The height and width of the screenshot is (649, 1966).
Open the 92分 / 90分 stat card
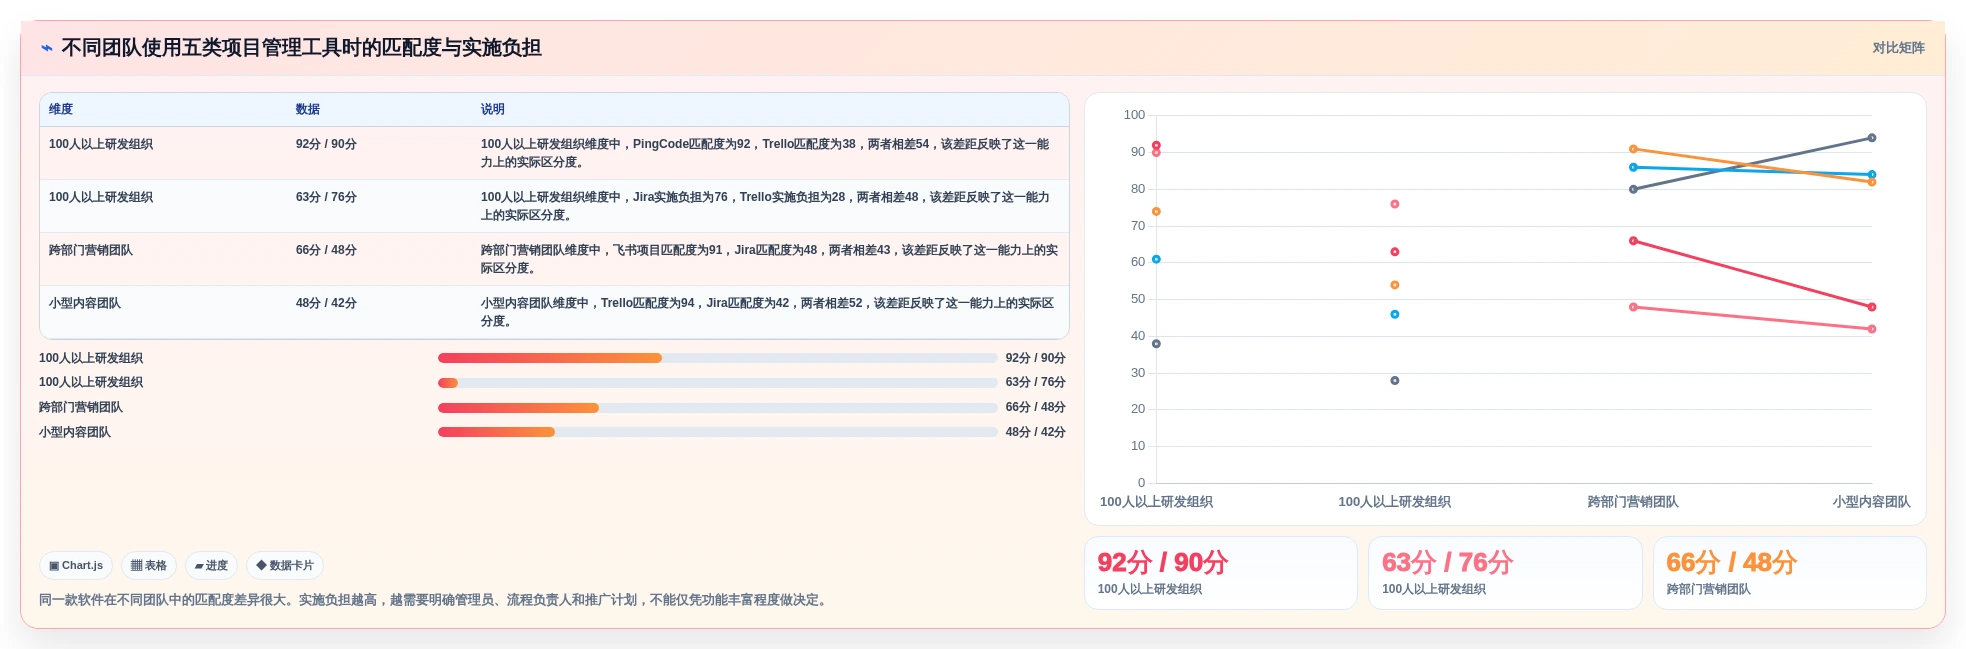point(1220,573)
